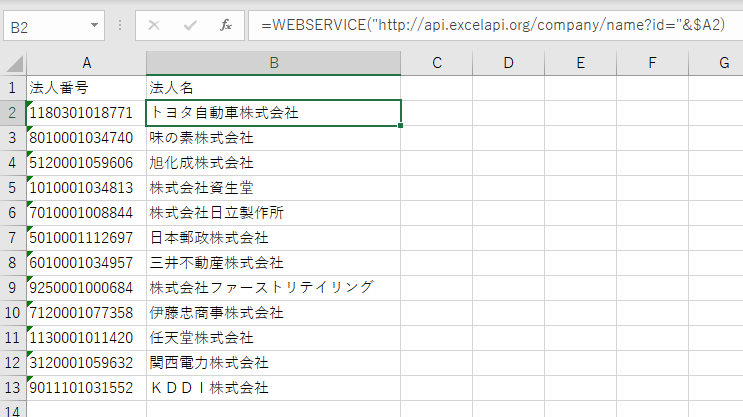Click the Cancel X icon in formula bar
This screenshot has height=417, width=743.
coord(154,25)
